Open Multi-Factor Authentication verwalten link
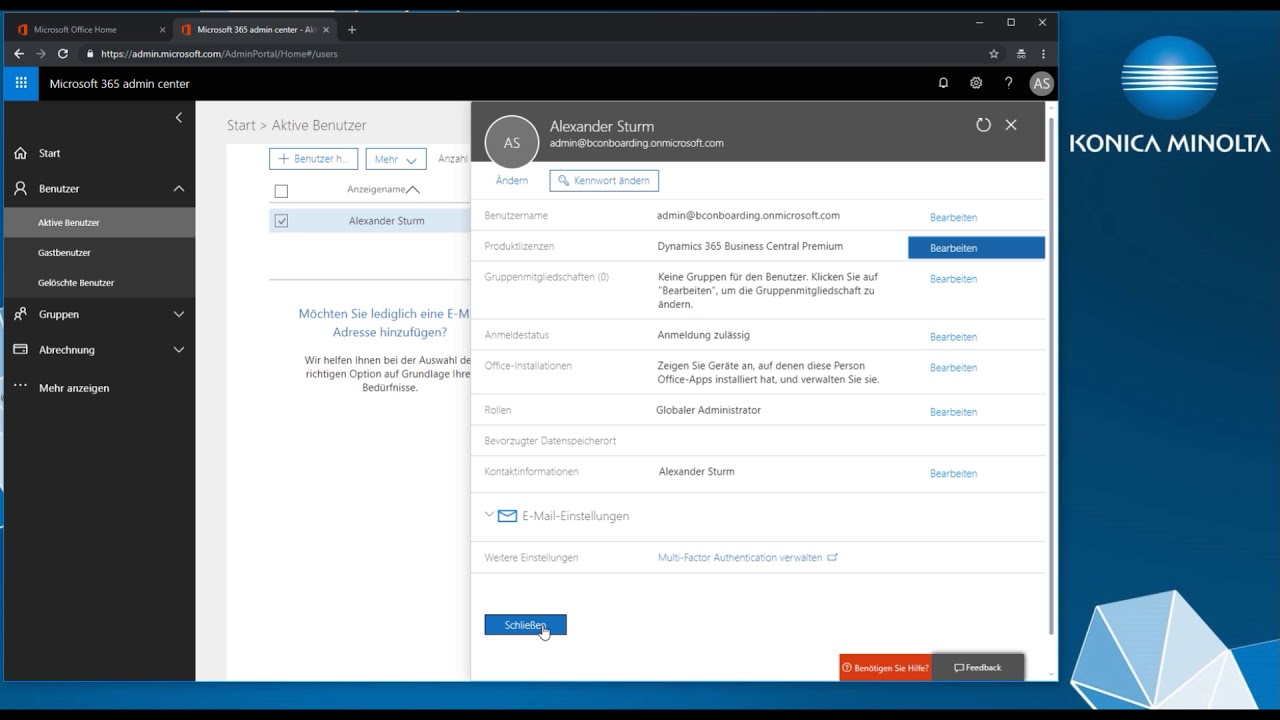The width and height of the screenshot is (1280, 720). tap(747, 558)
